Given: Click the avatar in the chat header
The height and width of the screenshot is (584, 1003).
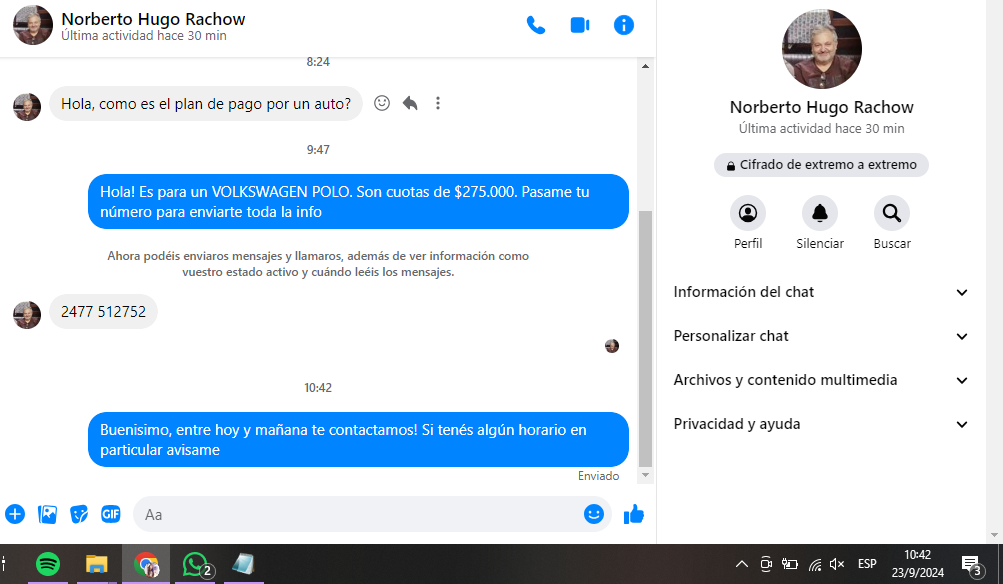Looking at the screenshot, I should [x=33, y=25].
